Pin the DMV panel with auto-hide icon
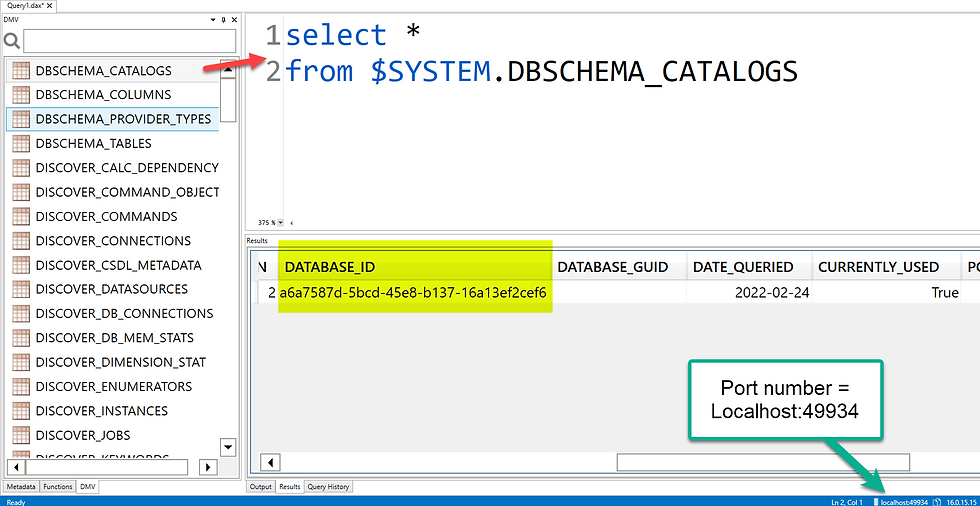 pyautogui.click(x=224, y=20)
